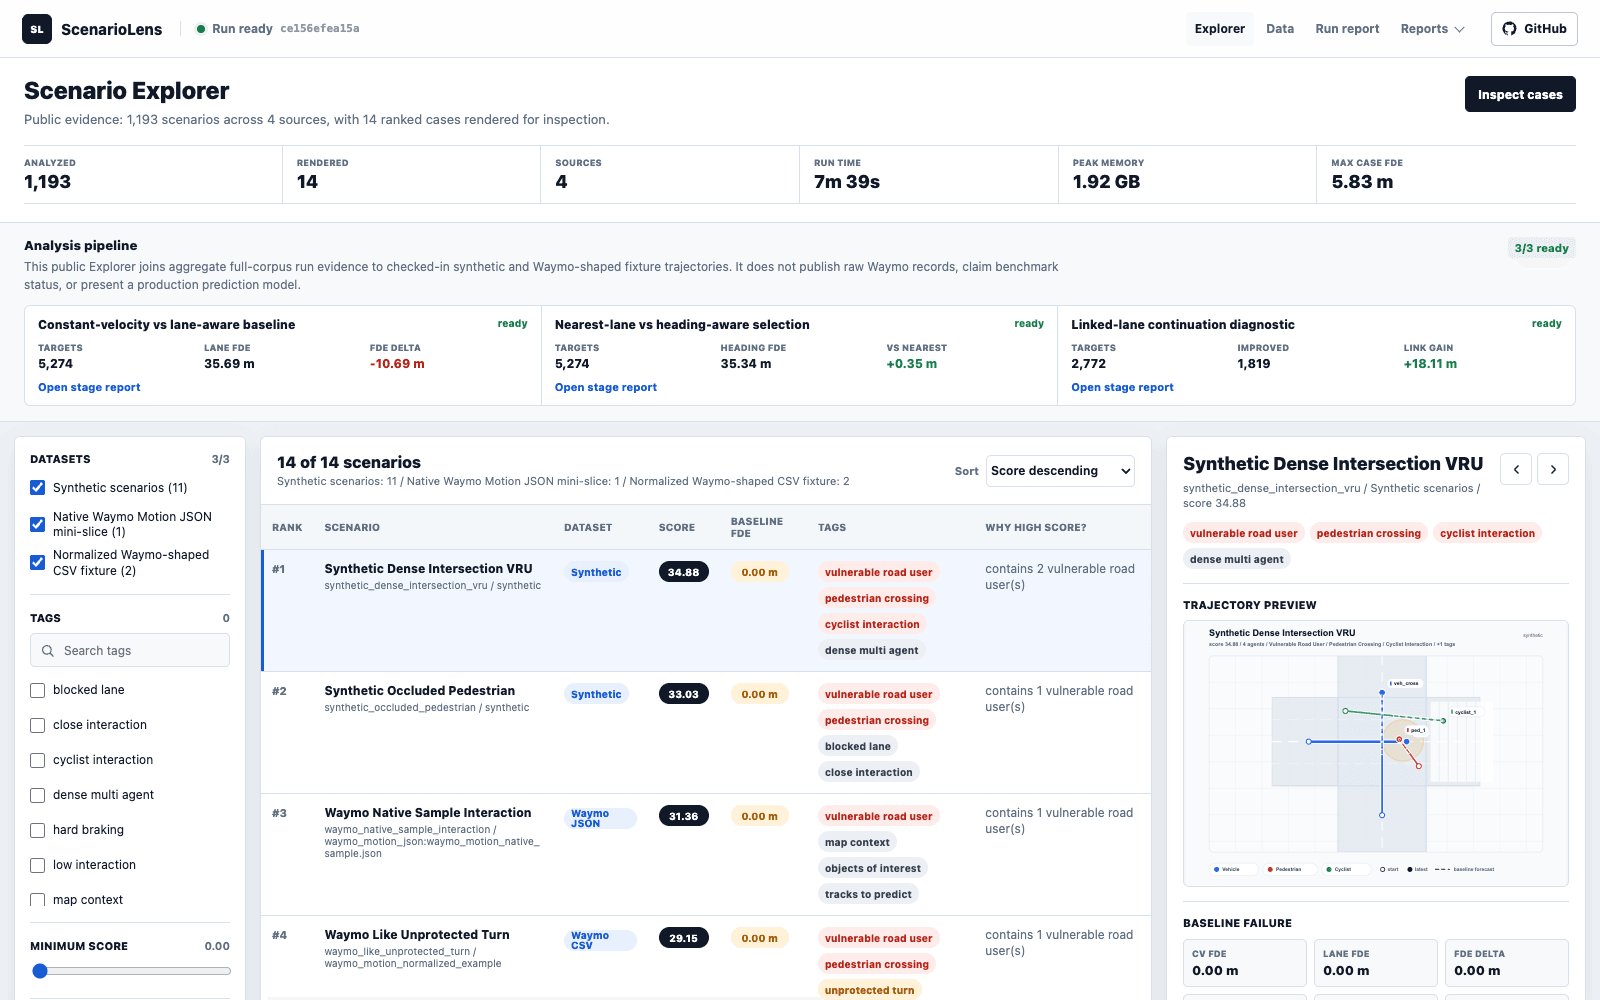Toggle the blocked lane tag checkbox
The image size is (1600, 1000).
(x=37, y=690)
